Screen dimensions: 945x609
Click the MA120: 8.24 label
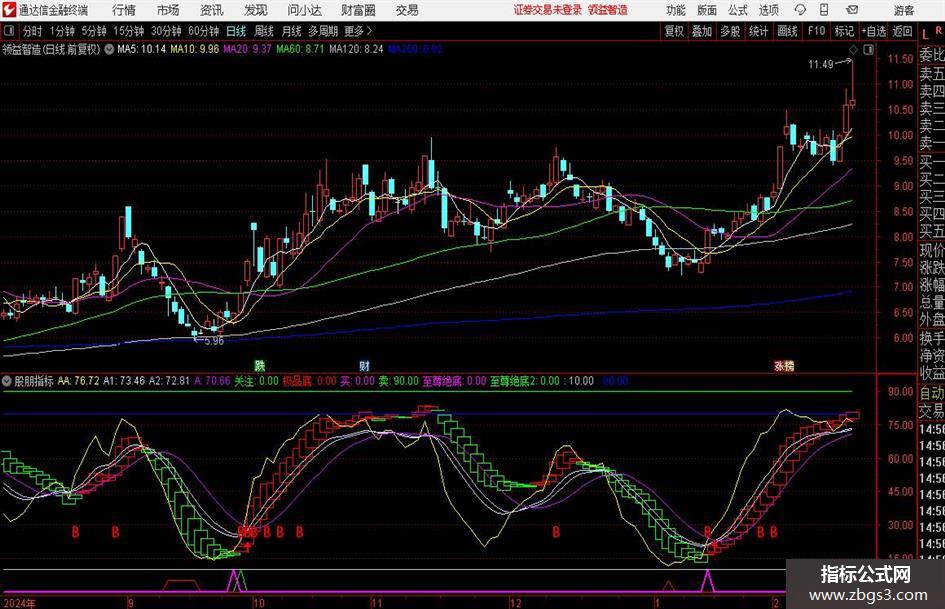pyautogui.click(x=356, y=49)
